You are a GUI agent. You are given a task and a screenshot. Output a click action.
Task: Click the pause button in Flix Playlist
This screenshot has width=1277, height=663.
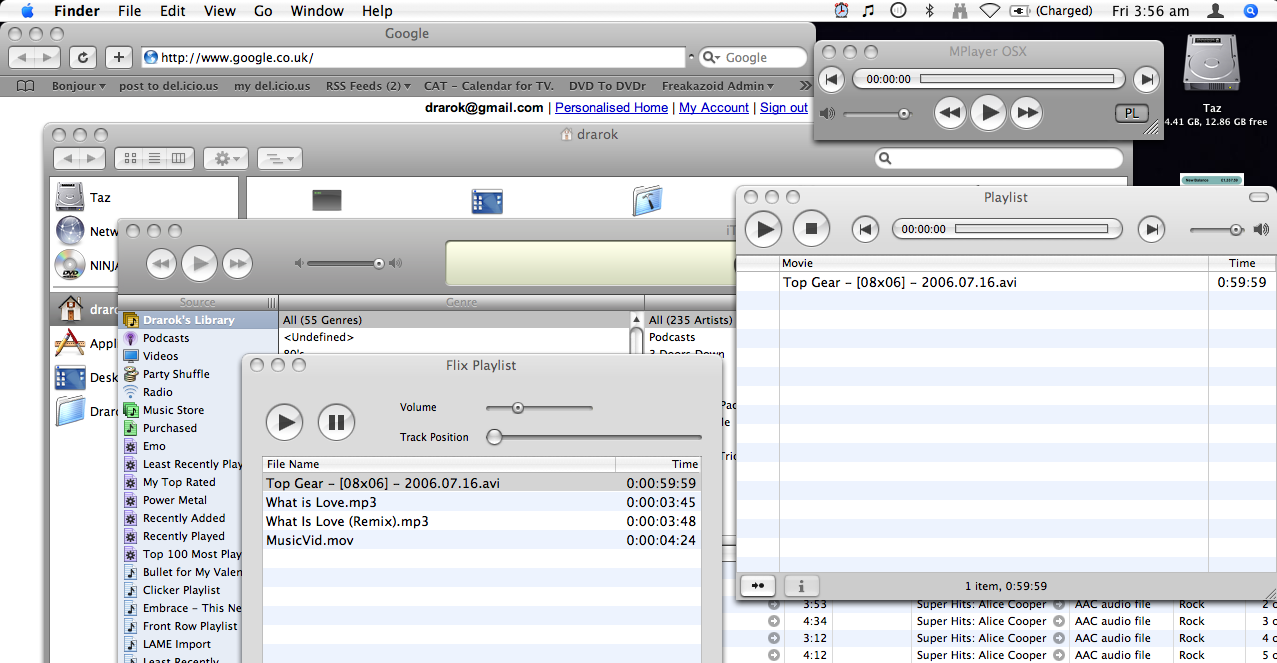(336, 422)
